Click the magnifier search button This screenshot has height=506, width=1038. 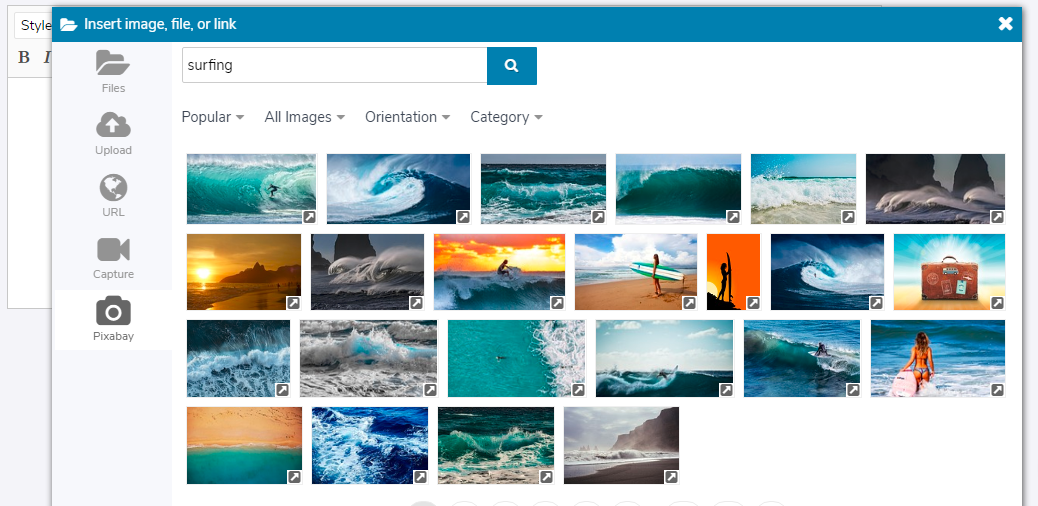pos(512,66)
